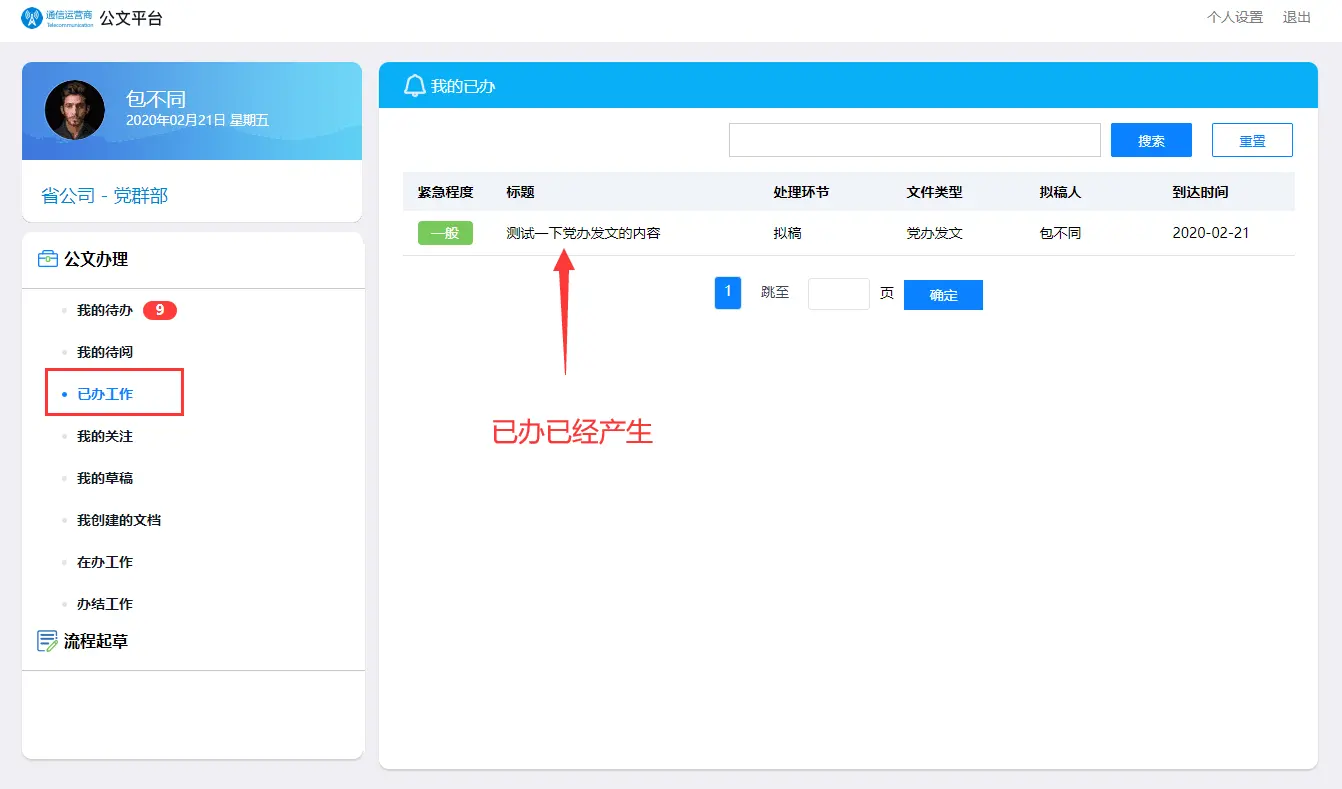1342x789 pixels.
Task: Click 退出 to log out
Action: coord(1297,17)
